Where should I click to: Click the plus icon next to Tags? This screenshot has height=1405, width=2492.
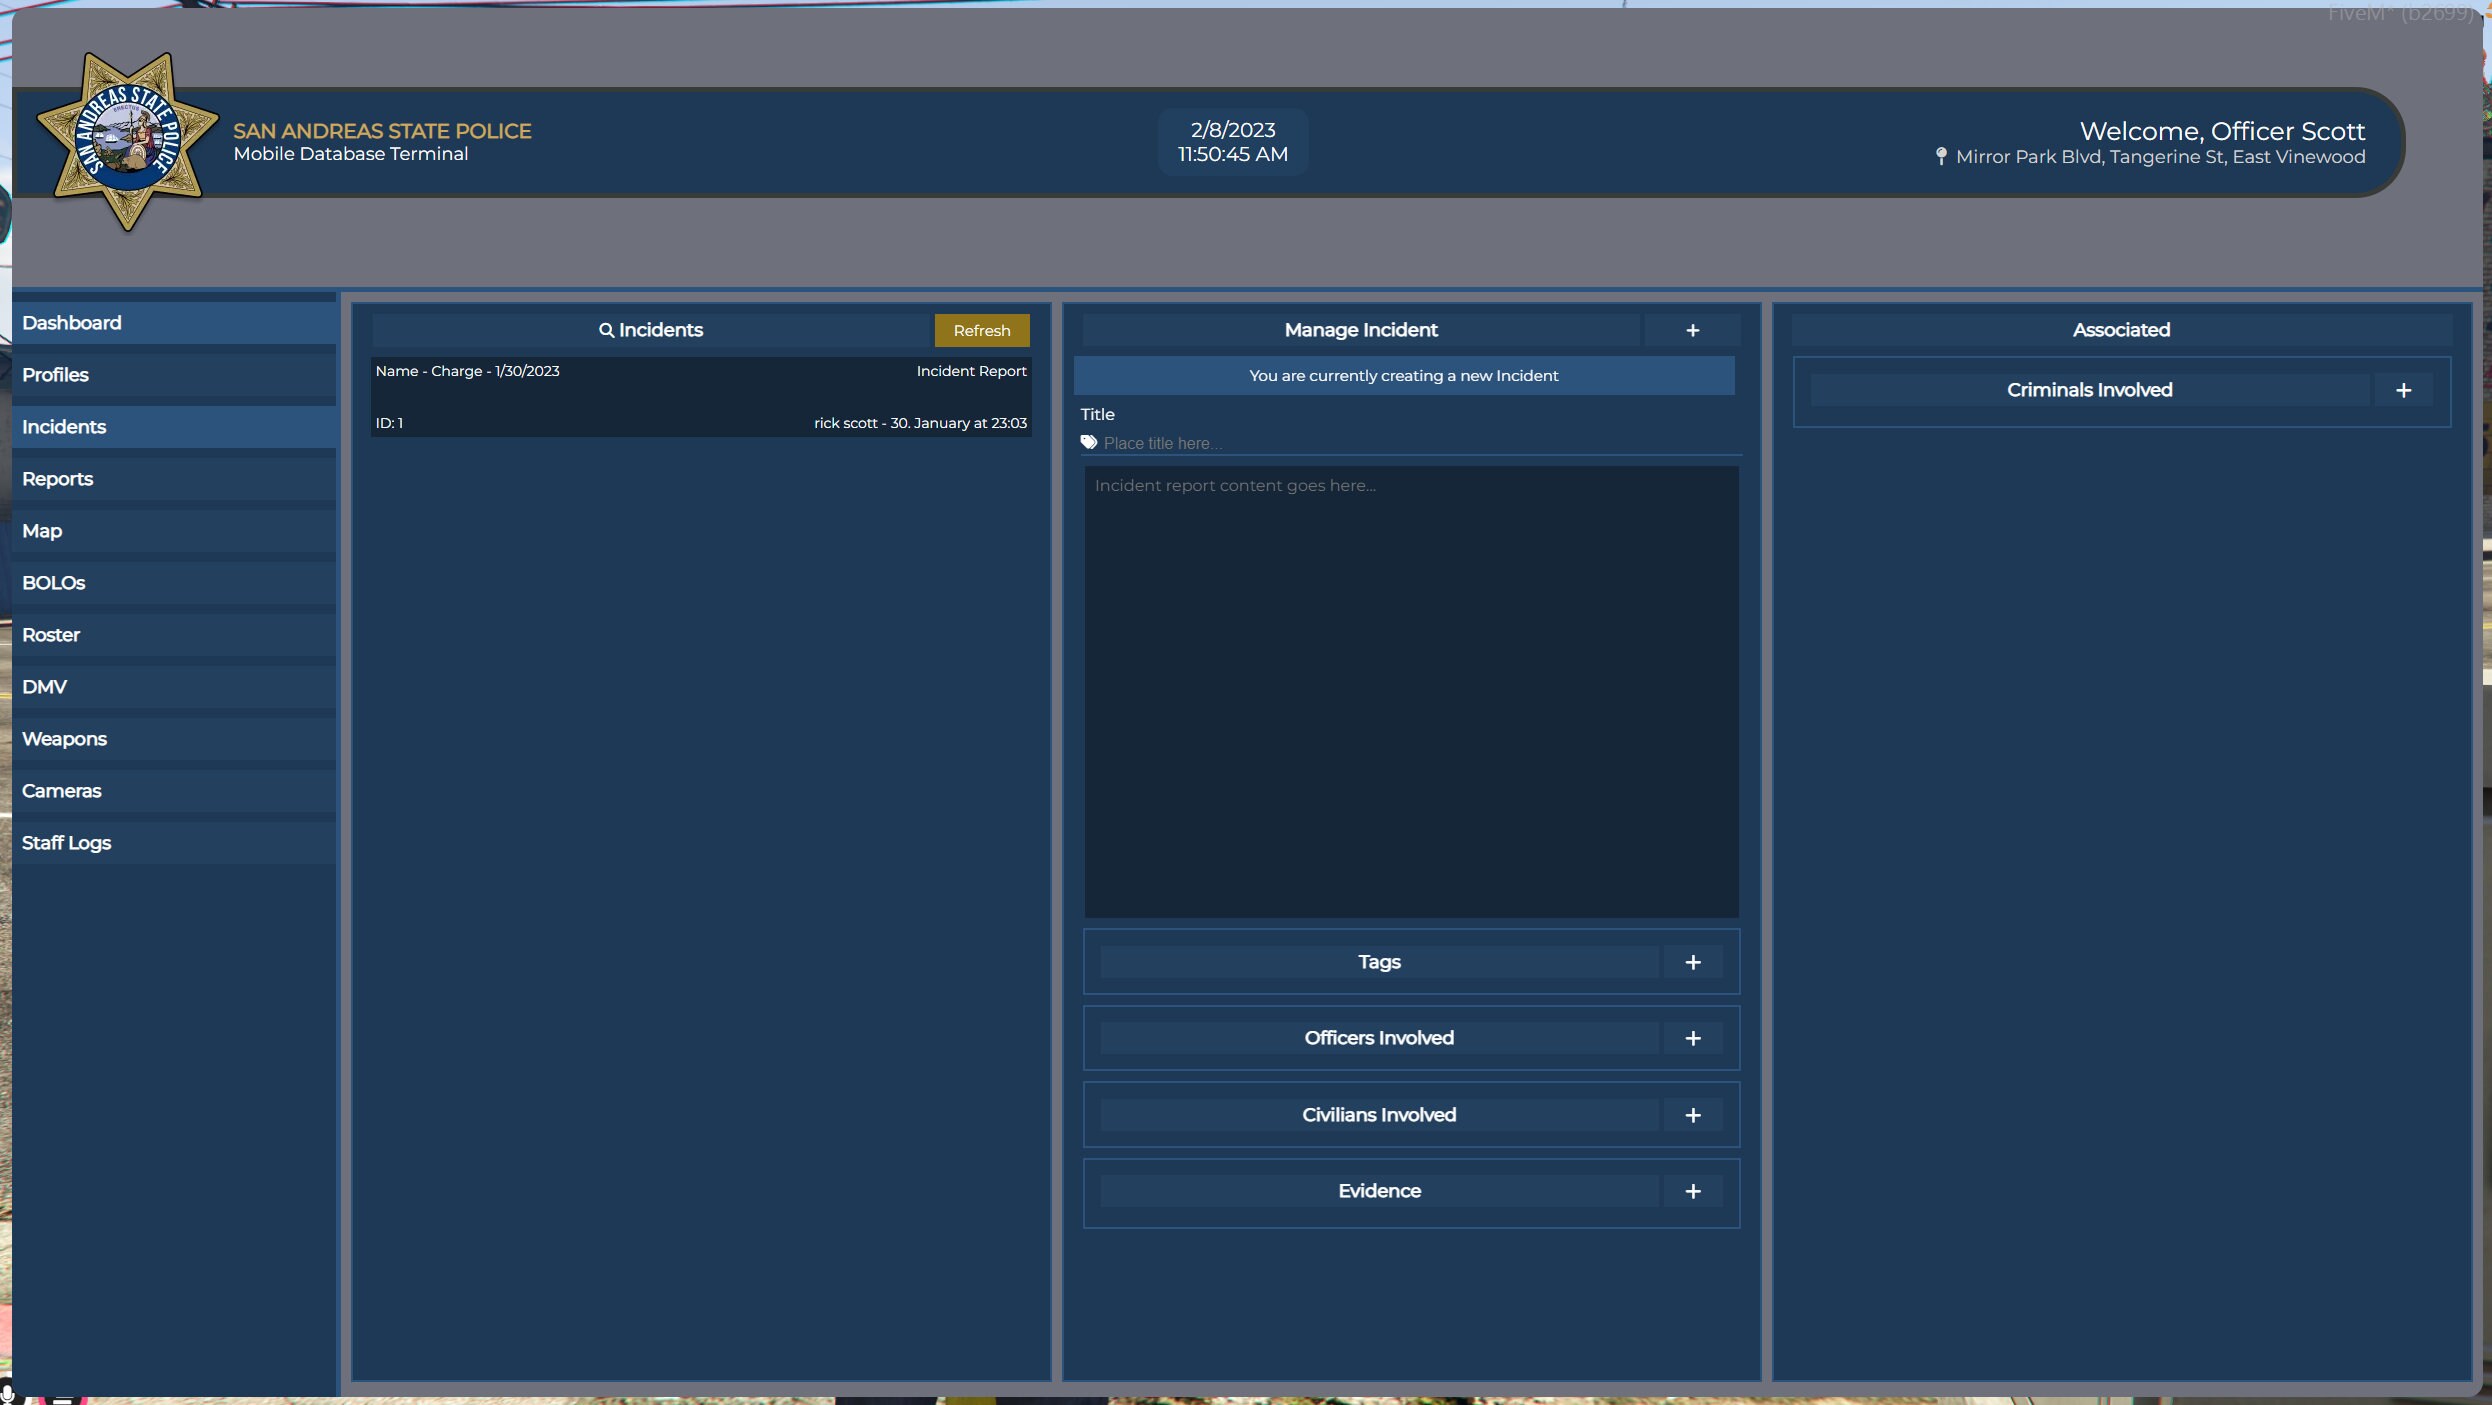pos(1692,962)
